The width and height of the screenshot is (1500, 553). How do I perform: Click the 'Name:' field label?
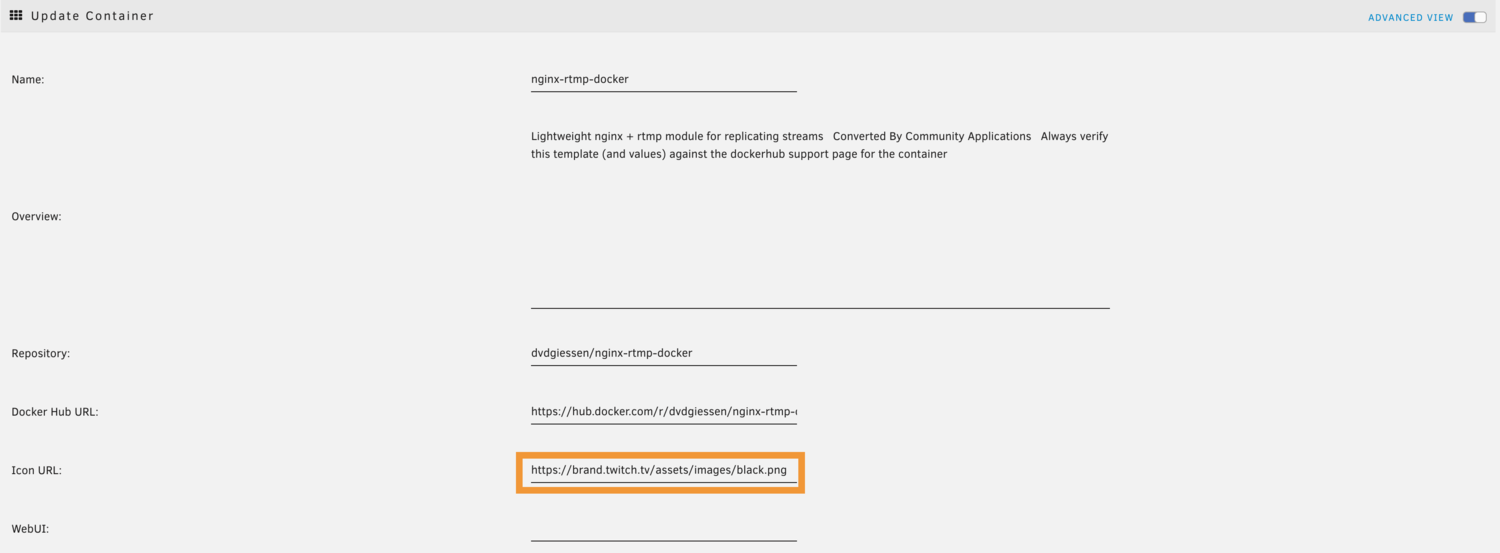(28, 80)
